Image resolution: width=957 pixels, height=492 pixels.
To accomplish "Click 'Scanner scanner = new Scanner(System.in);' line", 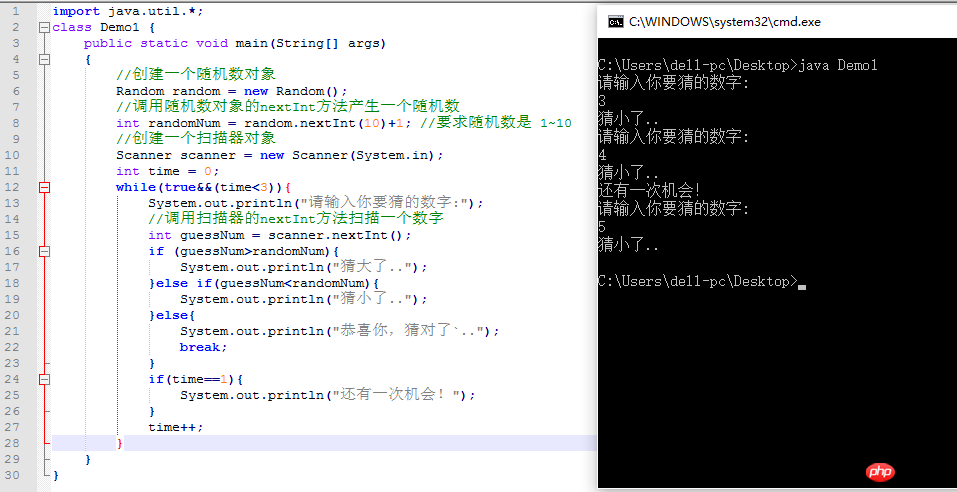I will coord(280,156).
